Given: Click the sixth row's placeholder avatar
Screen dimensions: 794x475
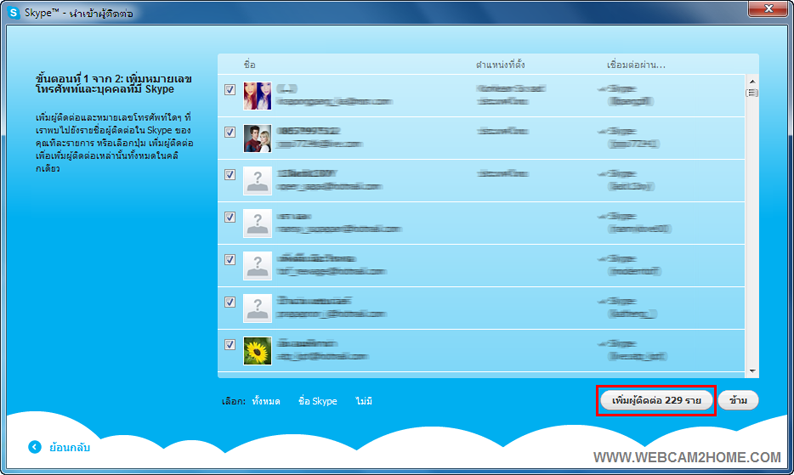Looking at the screenshot, I should click(x=257, y=308).
